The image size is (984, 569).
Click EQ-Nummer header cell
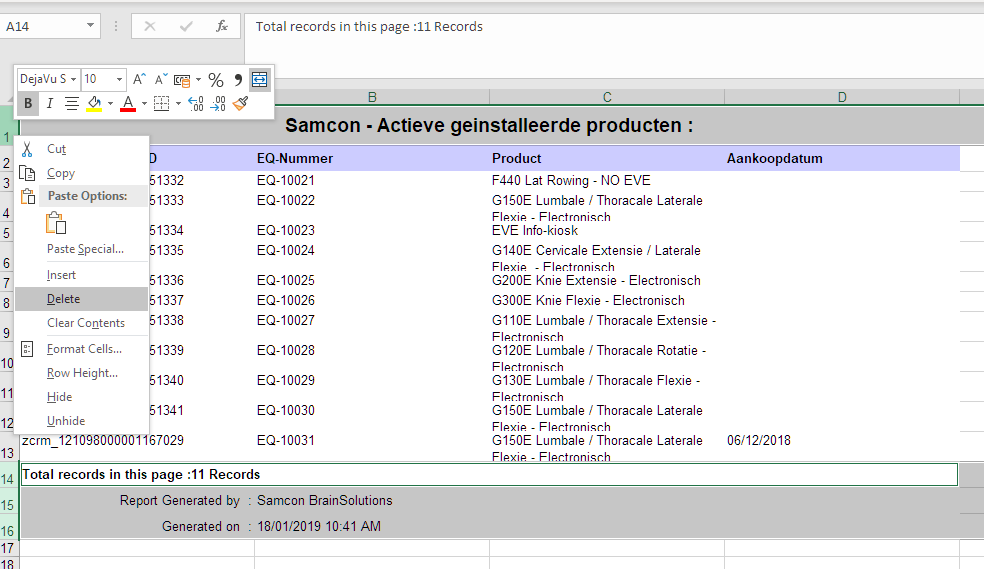372,158
